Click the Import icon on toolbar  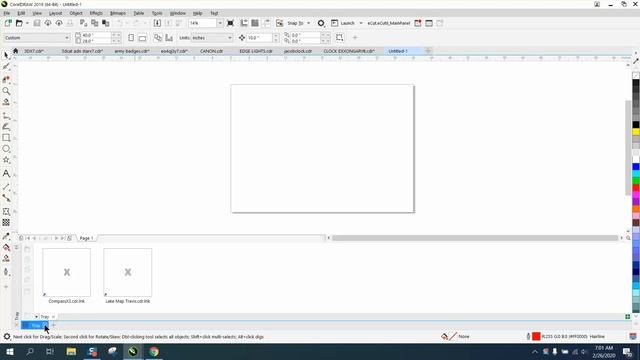tap(157, 23)
